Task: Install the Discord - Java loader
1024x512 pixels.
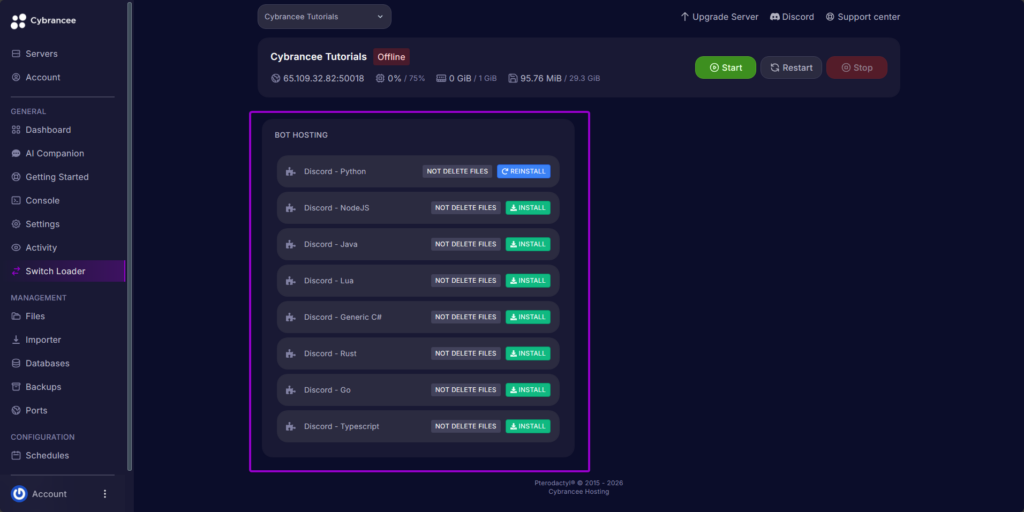Action: [528, 244]
